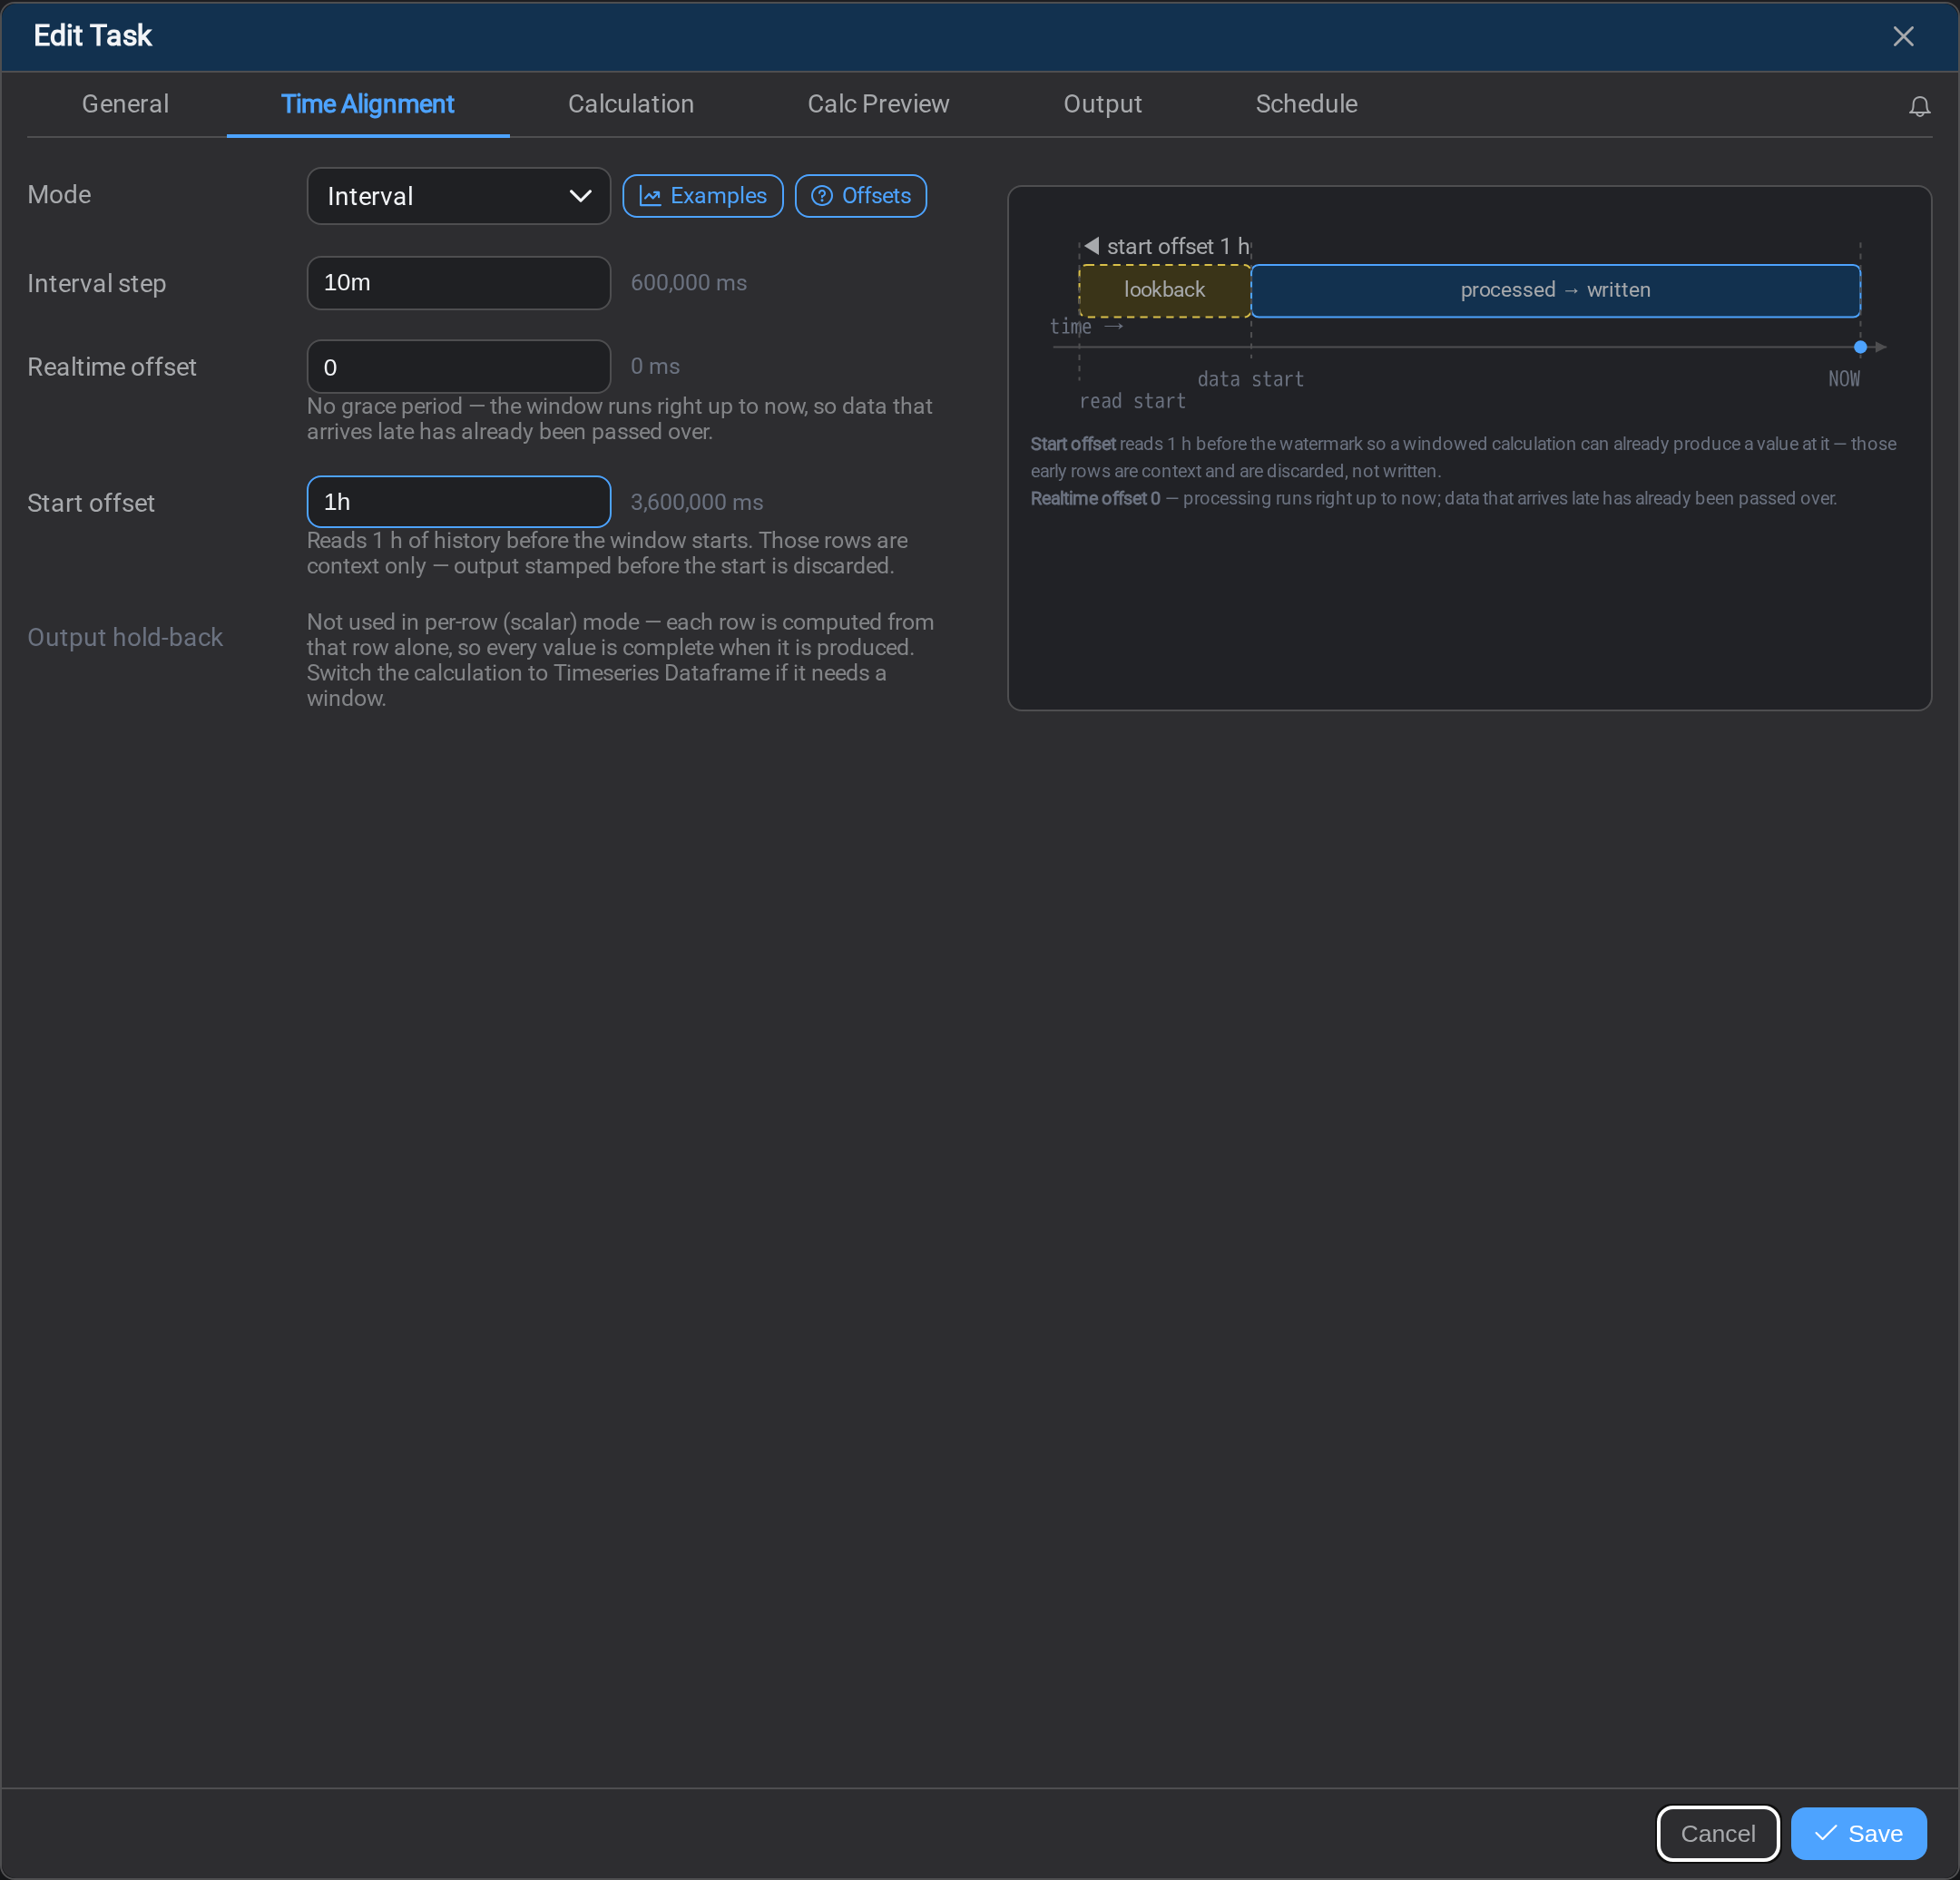Click into the Start offset field
Screen dimensions: 1960x1880
[x=458, y=502]
